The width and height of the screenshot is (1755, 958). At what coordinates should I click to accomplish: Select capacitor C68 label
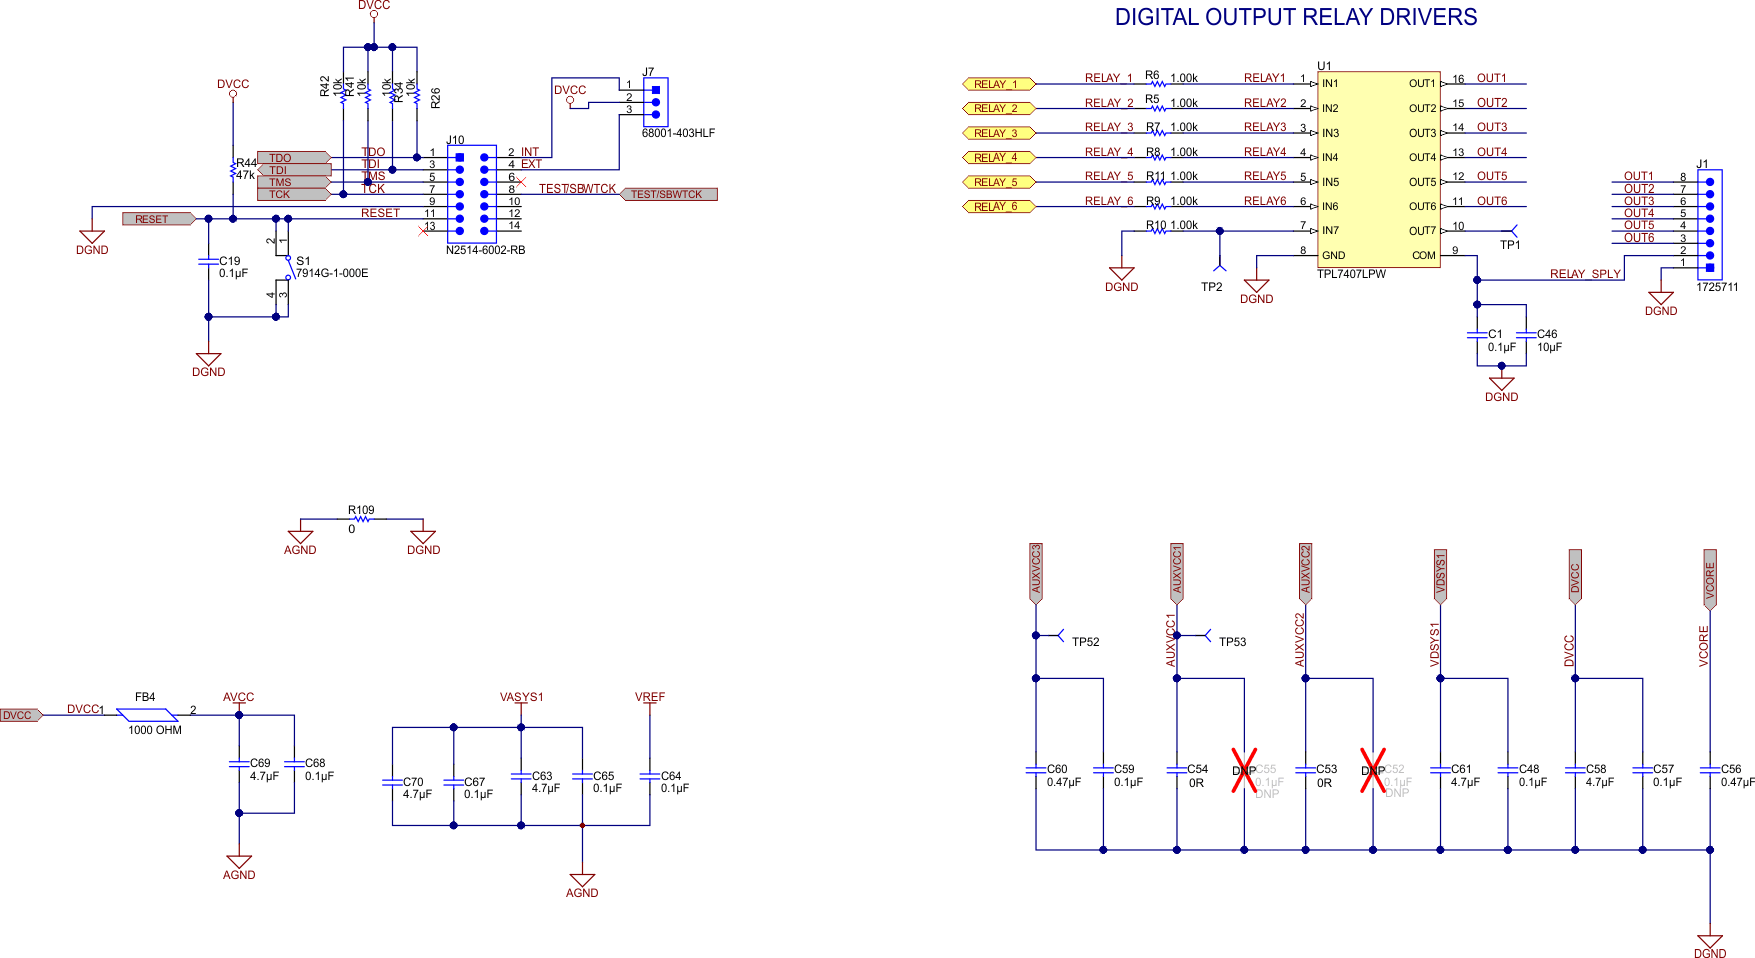[x=315, y=763]
